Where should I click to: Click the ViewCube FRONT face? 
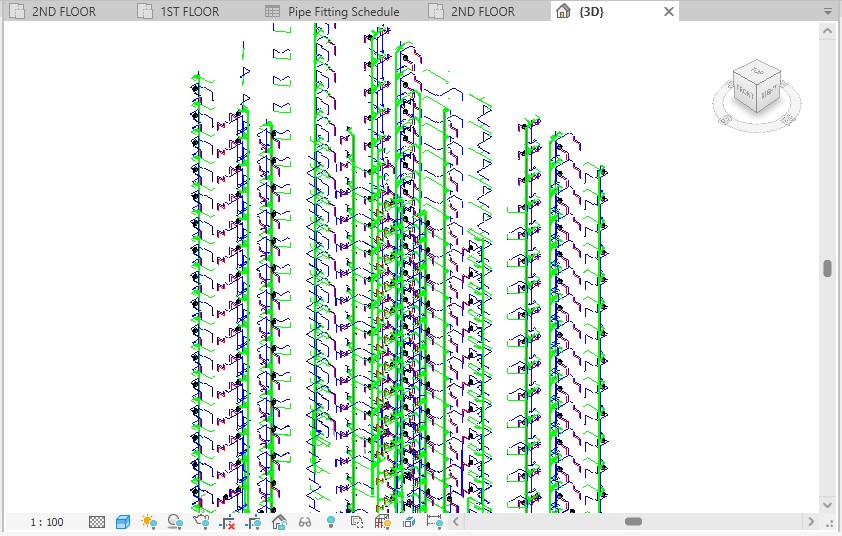click(x=745, y=93)
